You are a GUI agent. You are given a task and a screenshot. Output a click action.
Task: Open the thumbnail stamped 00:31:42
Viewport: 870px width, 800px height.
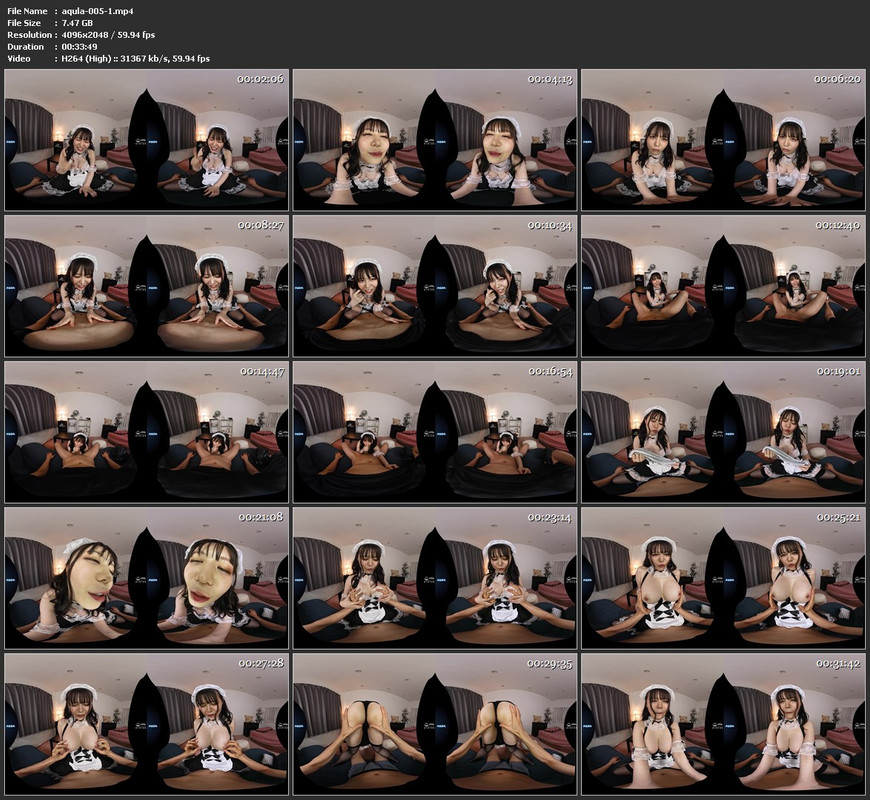pyautogui.click(x=724, y=724)
